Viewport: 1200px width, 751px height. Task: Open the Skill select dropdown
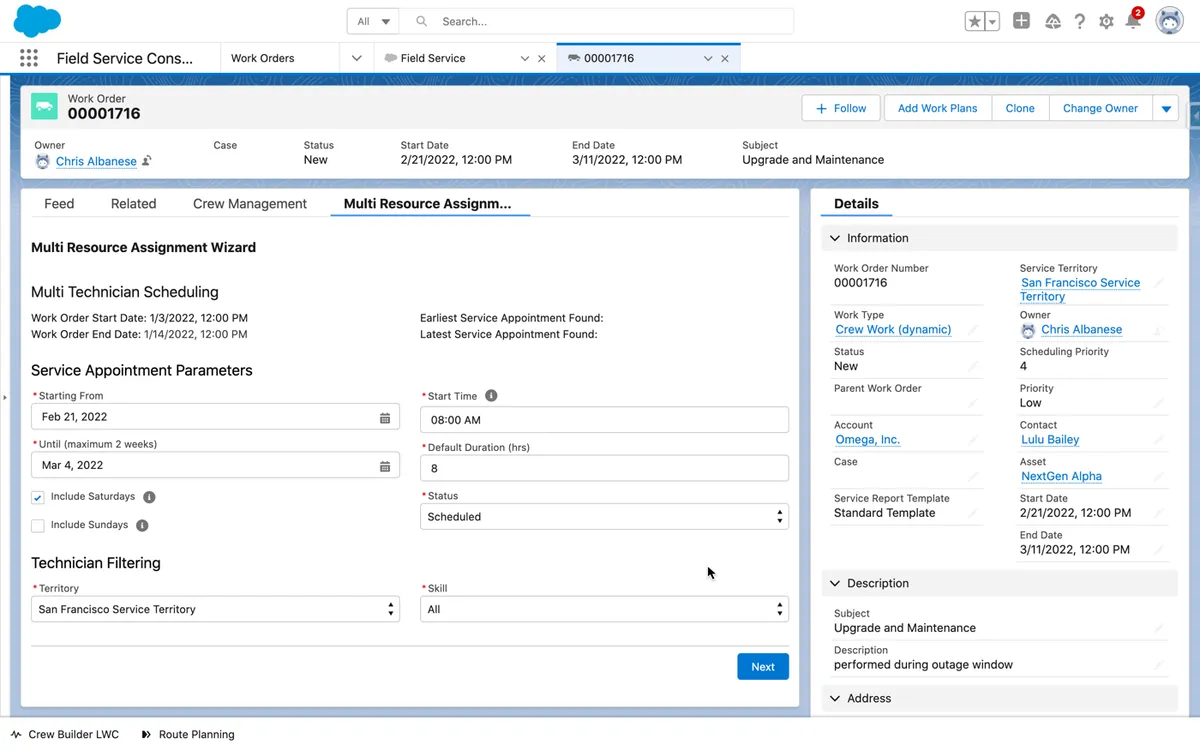(x=604, y=609)
